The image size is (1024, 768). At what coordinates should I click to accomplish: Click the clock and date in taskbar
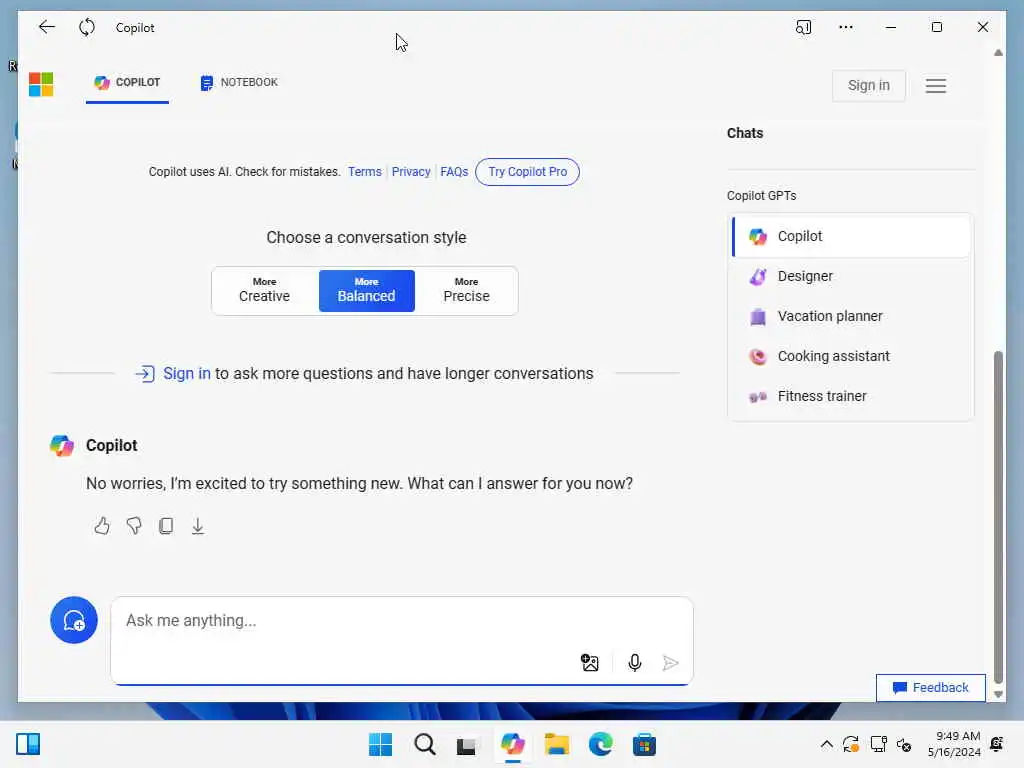[954, 744]
